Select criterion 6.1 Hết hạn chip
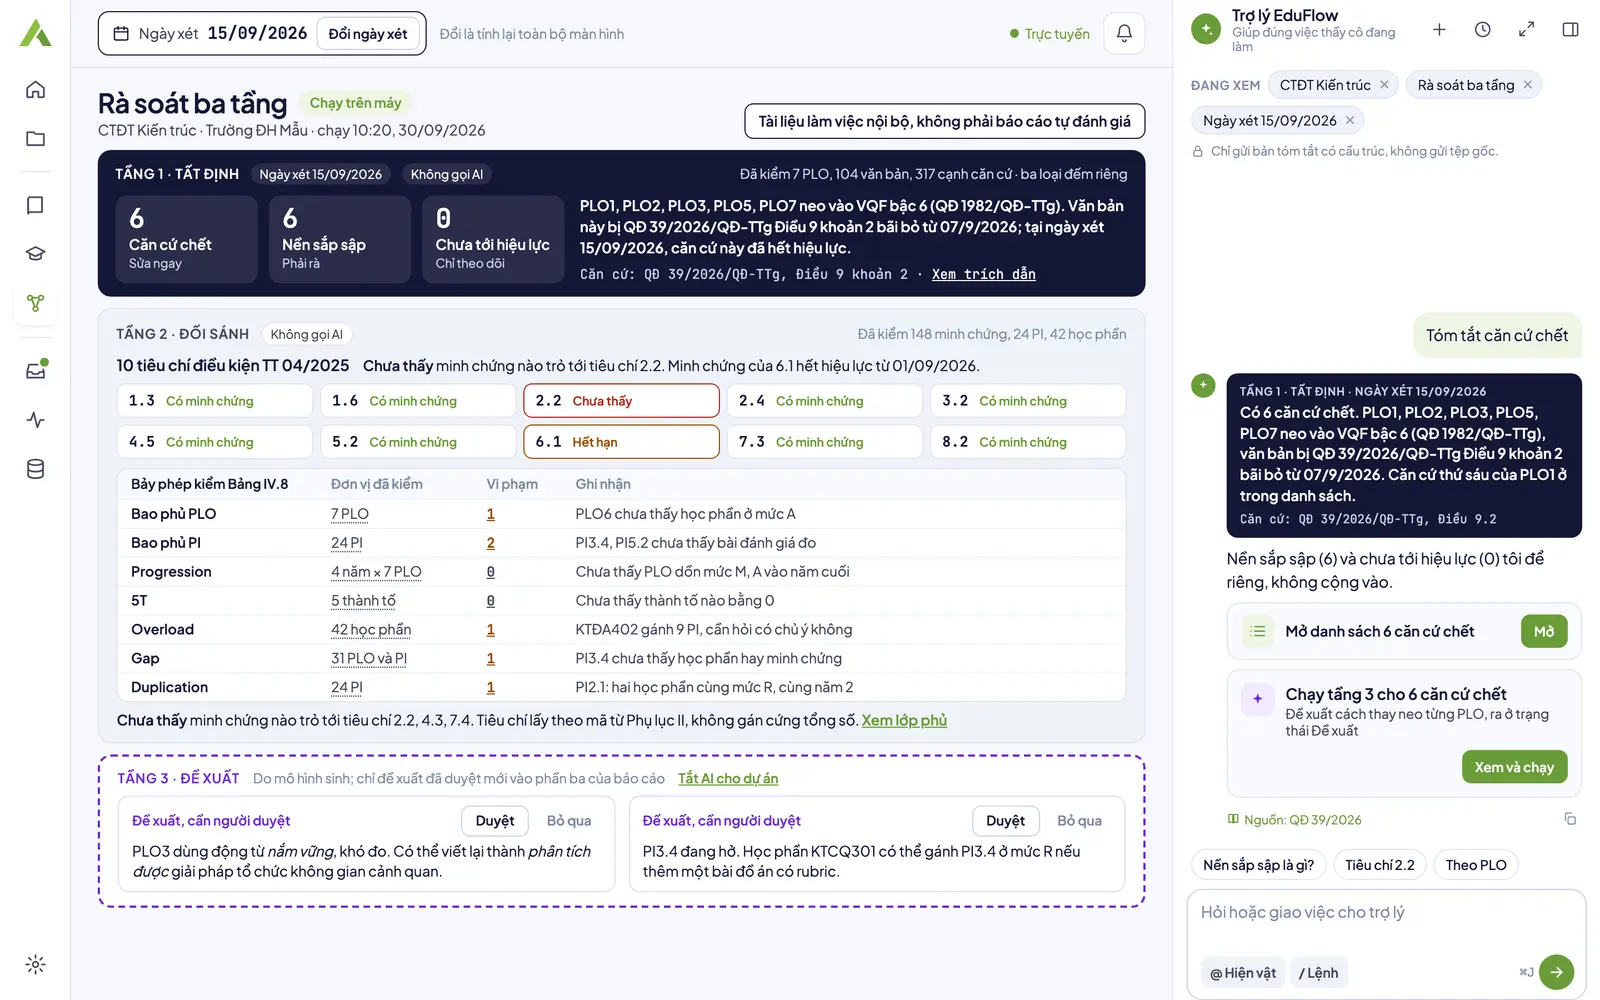 tap(621, 442)
